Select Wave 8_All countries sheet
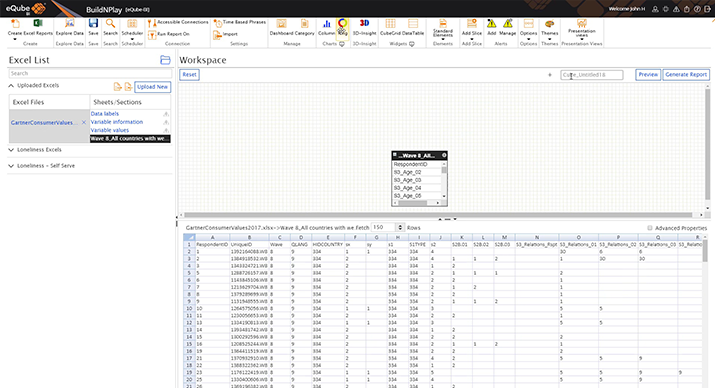This screenshot has width=715, height=388. [x=130, y=139]
